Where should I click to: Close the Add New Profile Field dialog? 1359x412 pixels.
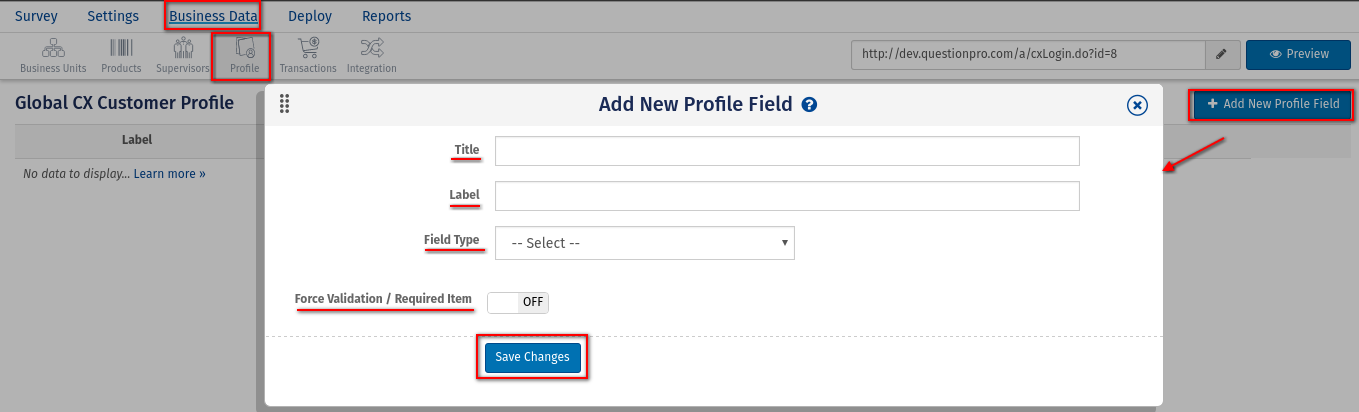1136,104
